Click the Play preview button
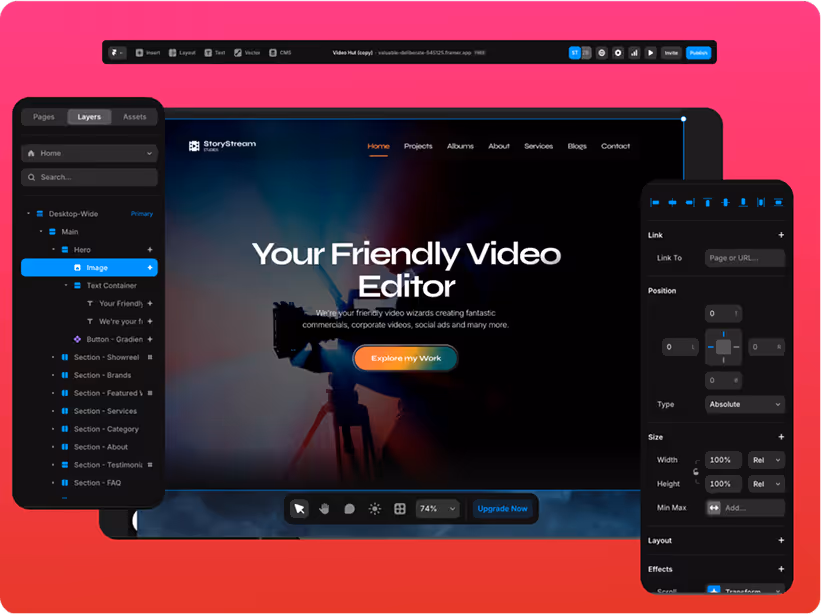 coord(650,53)
